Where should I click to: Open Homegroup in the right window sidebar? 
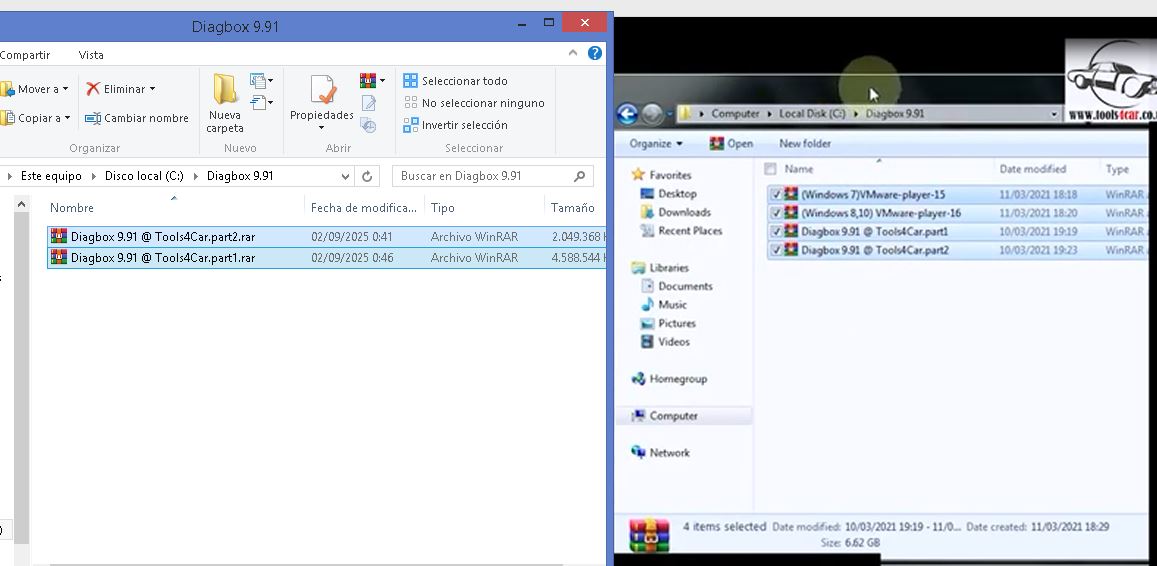pos(669,379)
